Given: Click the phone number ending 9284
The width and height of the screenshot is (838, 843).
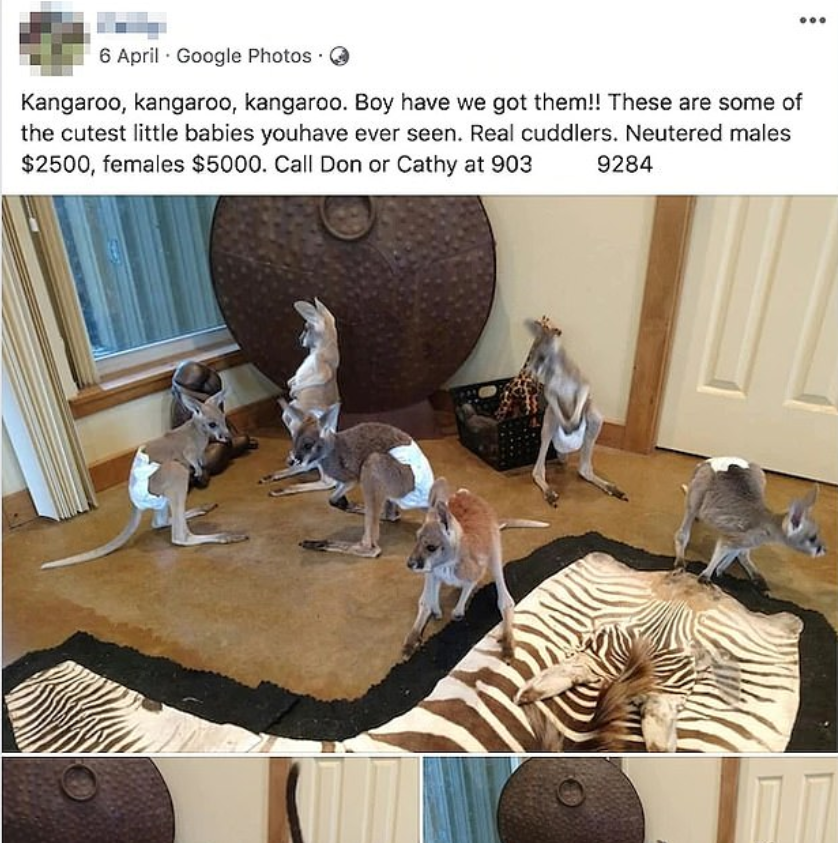Looking at the screenshot, I should pyautogui.click(x=625, y=164).
